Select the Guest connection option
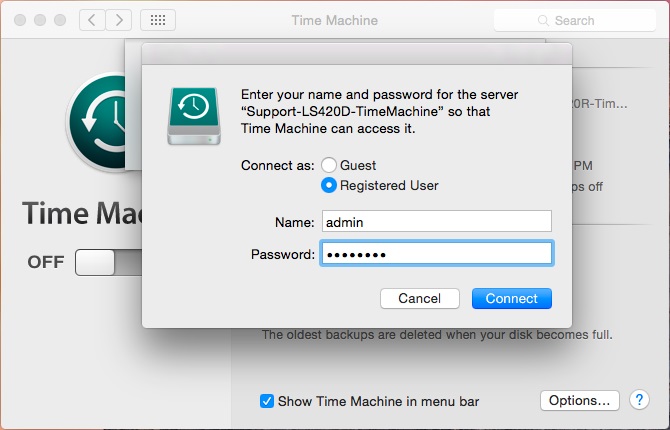 point(328,165)
